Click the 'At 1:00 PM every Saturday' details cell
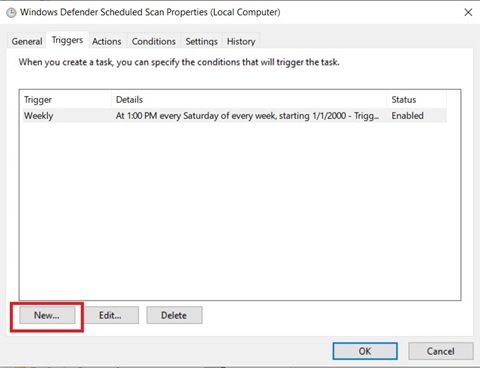Image resolution: width=480 pixels, height=368 pixels. [247, 116]
